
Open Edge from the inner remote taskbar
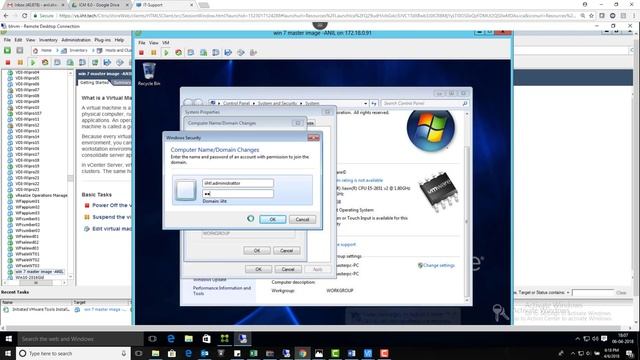(x=171, y=339)
